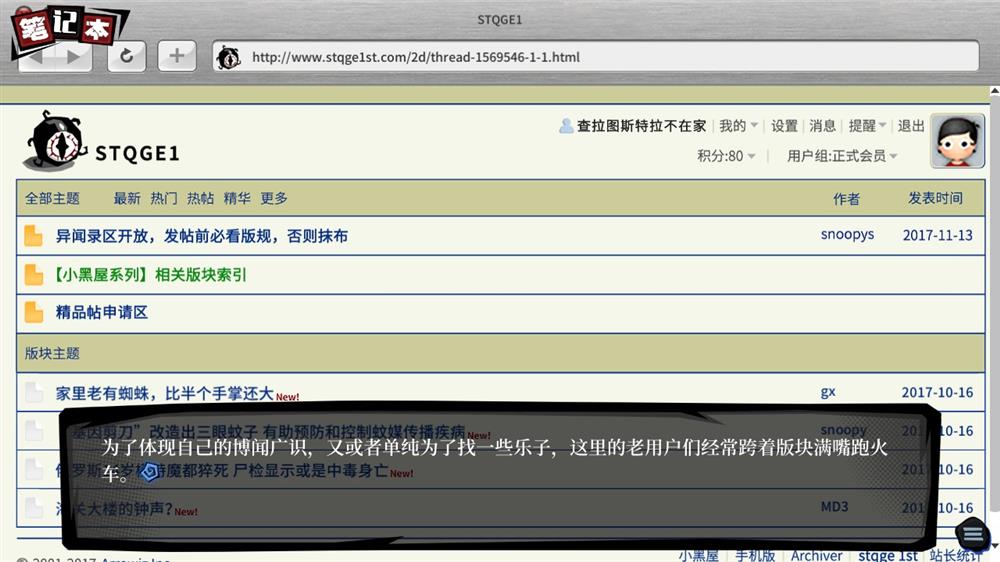Viewport: 1000px width, 562px height.
Task: Expand 用户组:正式会员 dropdown
Action: (842, 156)
